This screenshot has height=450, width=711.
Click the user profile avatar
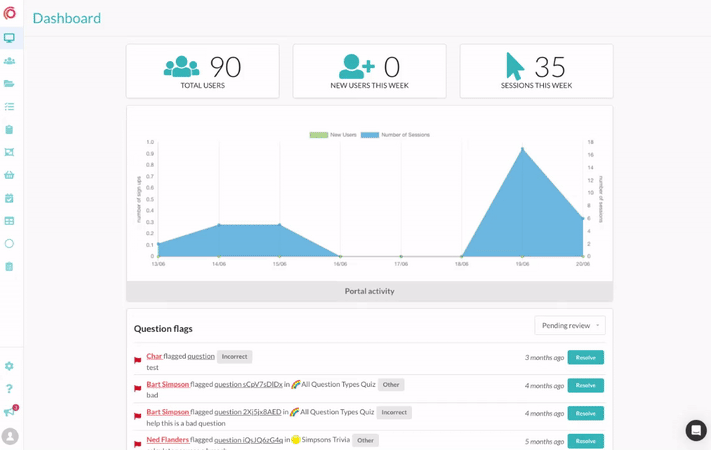[x=10, y=436]
